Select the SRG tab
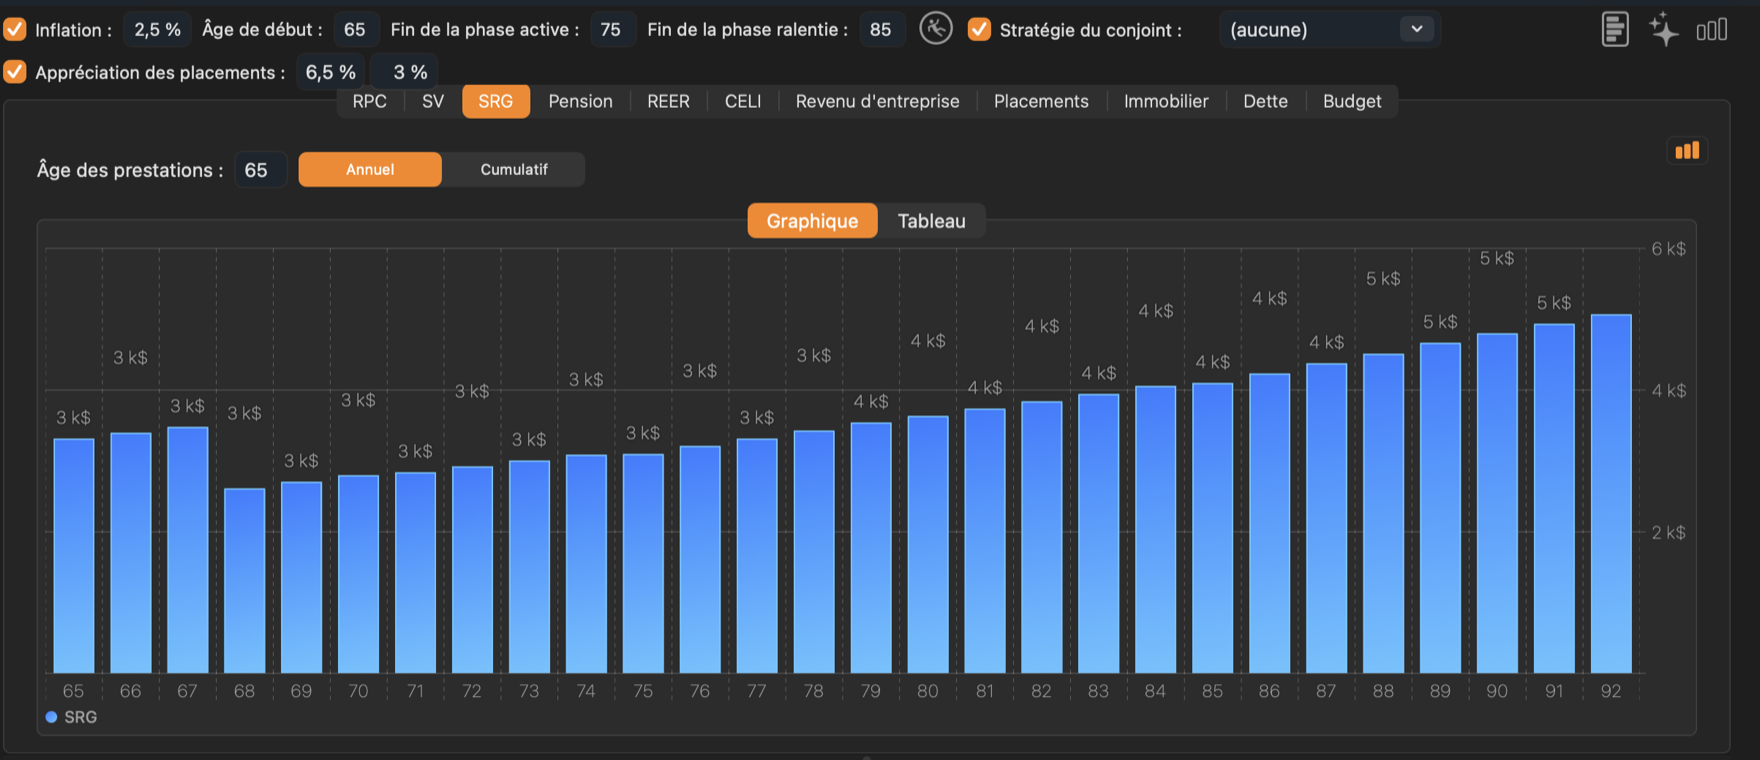Viewport: 1760px width, 760px height. 496,101
